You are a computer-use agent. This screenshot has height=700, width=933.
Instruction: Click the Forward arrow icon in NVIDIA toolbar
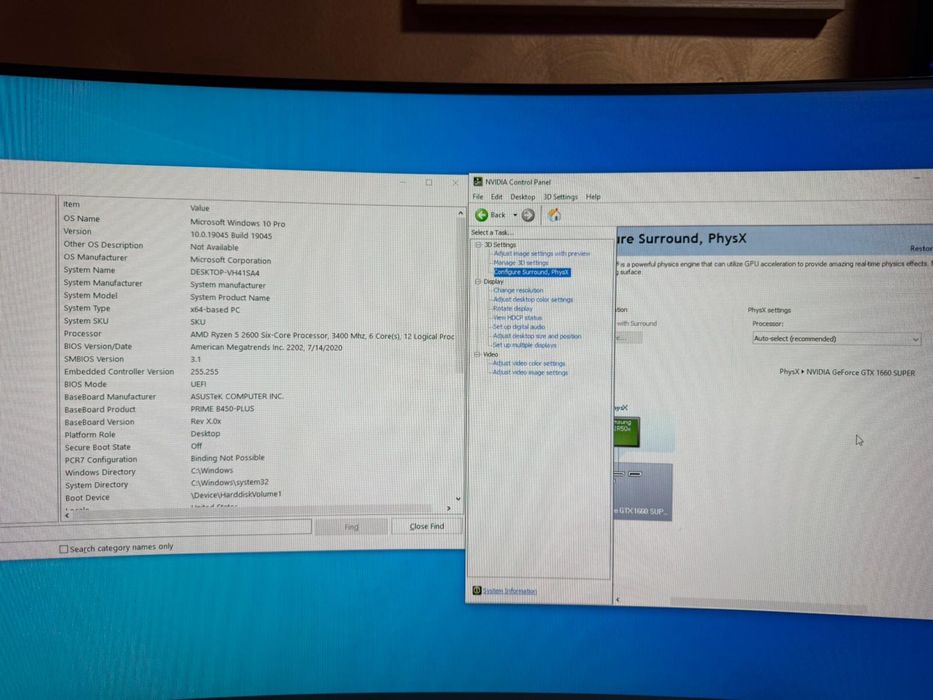[x=528, y=215]
